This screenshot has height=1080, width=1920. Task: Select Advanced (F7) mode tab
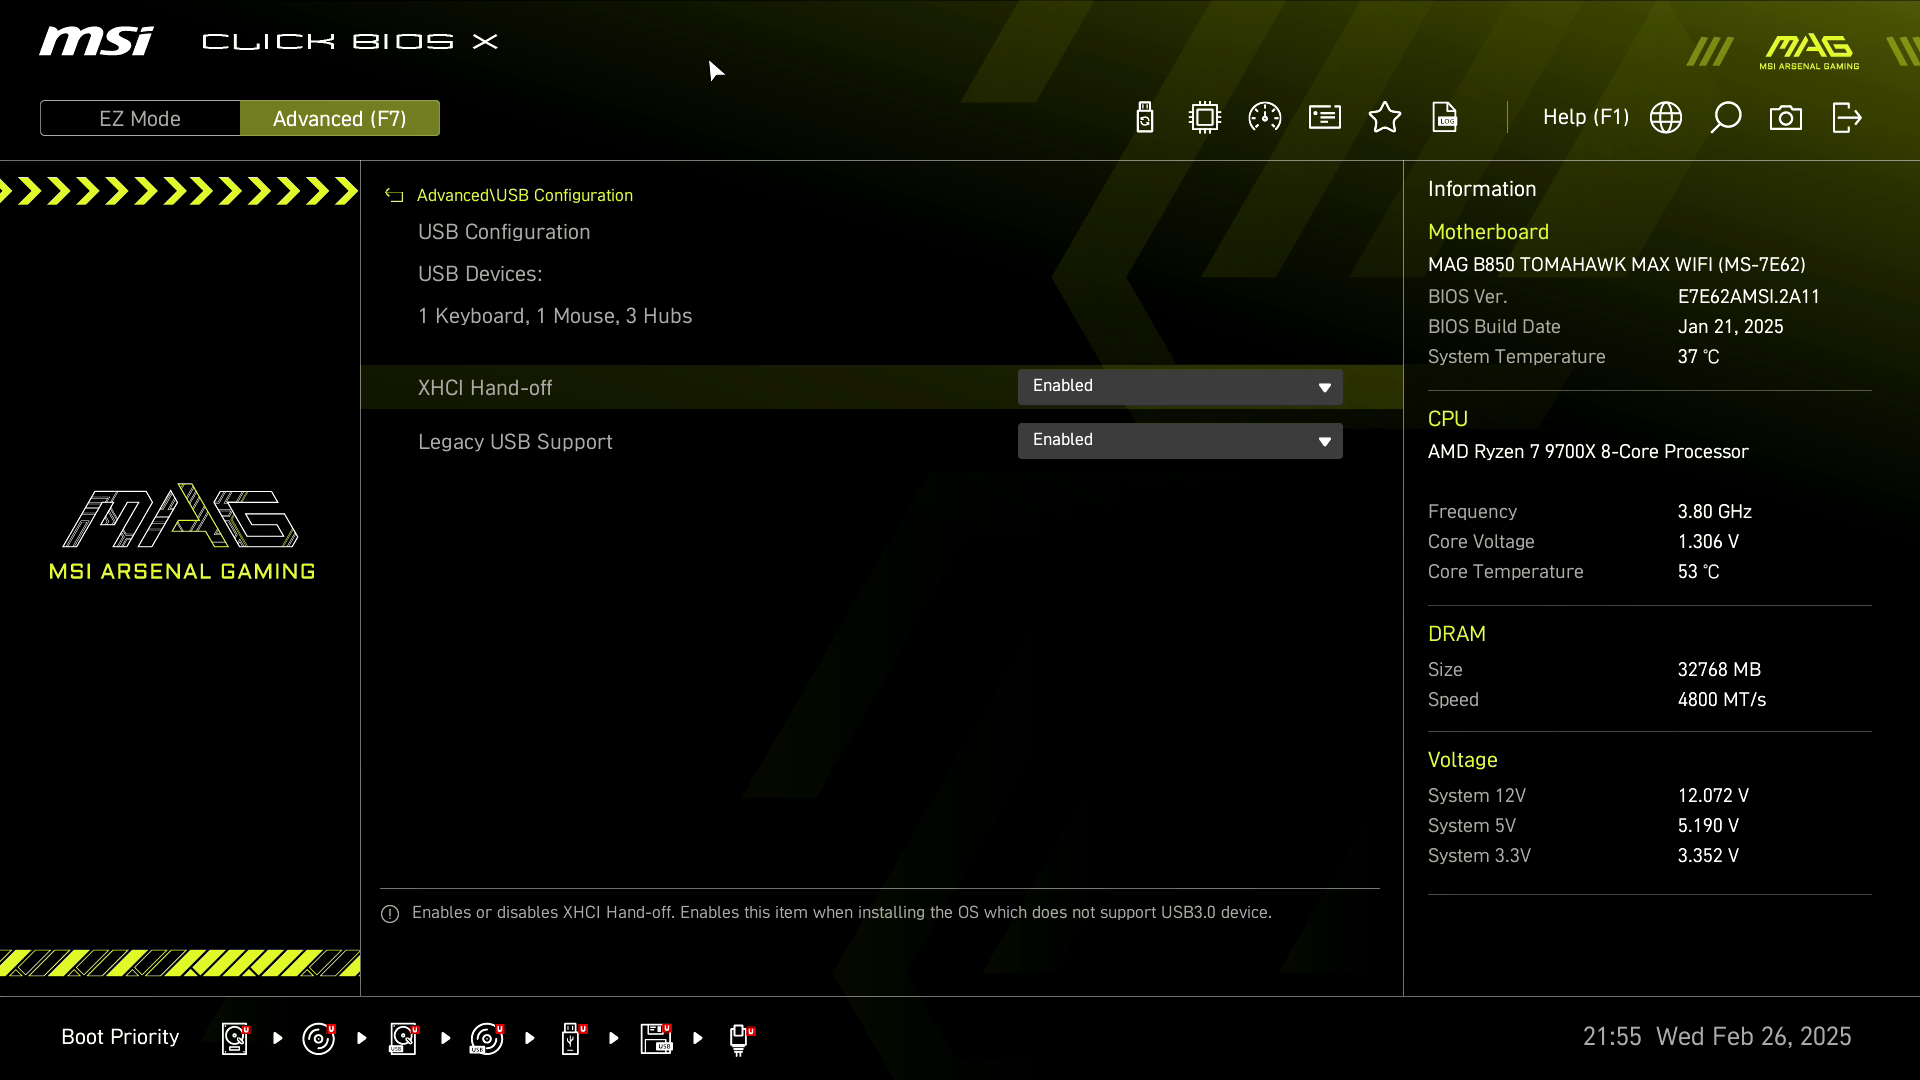coord(339,117)
